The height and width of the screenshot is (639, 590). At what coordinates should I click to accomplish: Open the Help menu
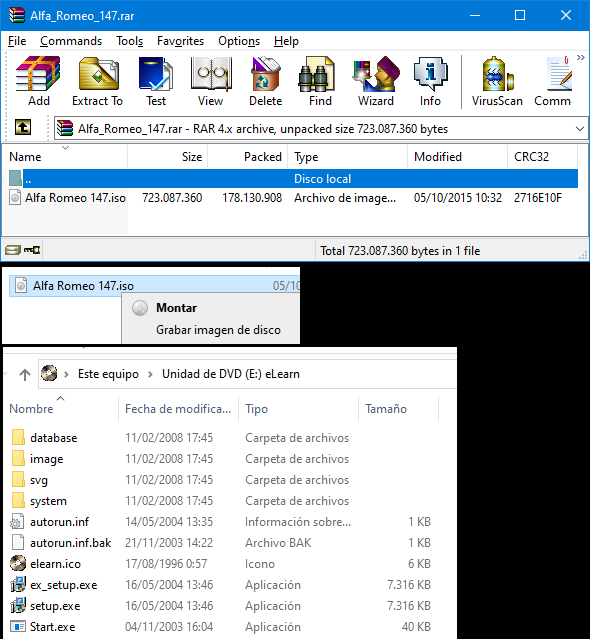point(286,41)
